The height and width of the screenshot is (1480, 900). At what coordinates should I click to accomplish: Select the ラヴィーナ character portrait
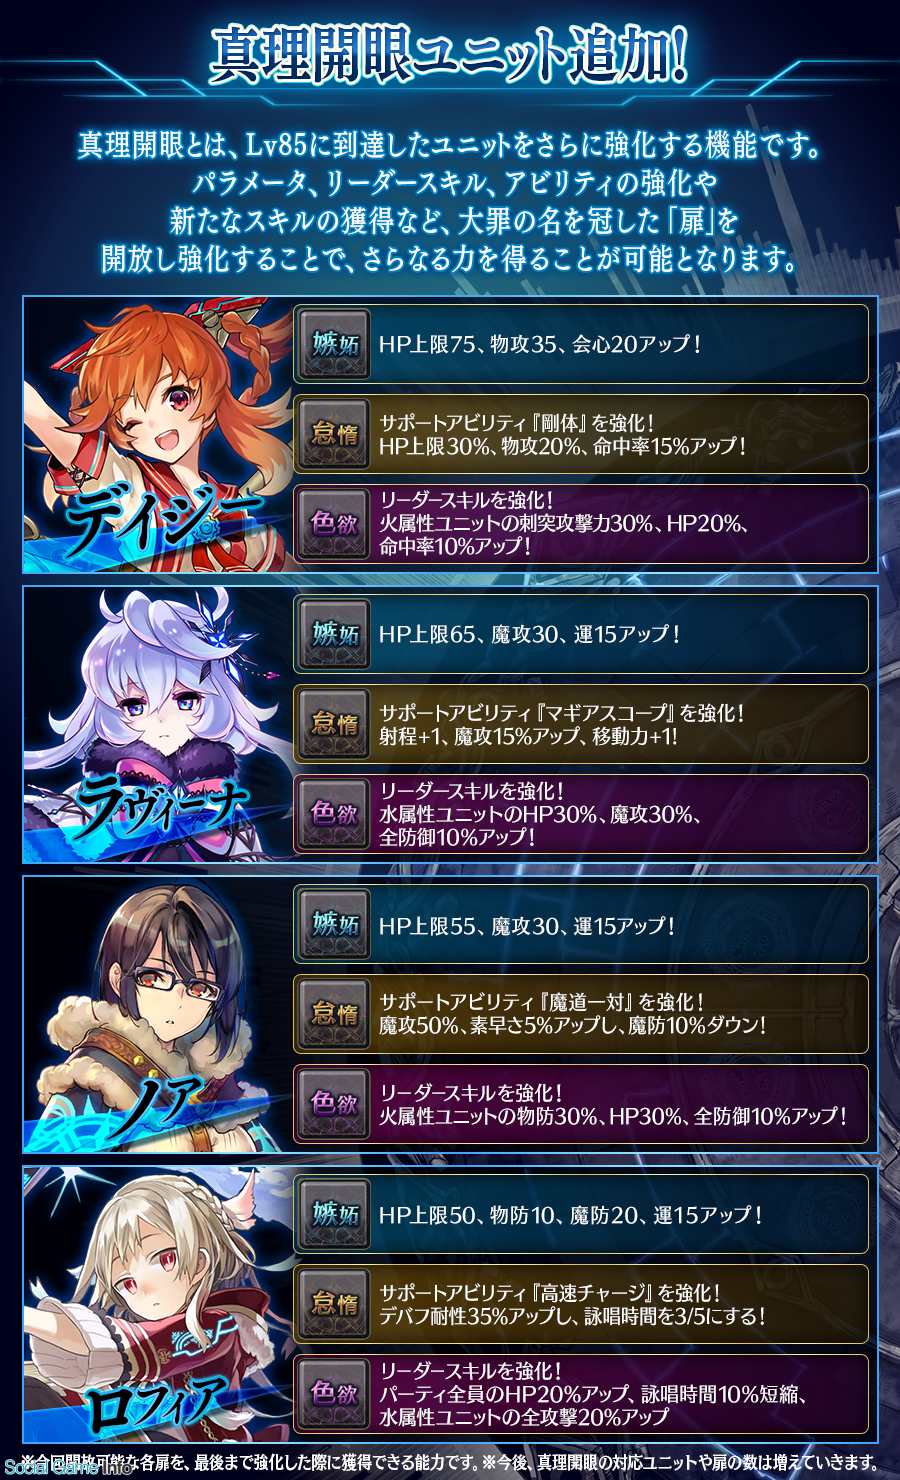point(157,725)
